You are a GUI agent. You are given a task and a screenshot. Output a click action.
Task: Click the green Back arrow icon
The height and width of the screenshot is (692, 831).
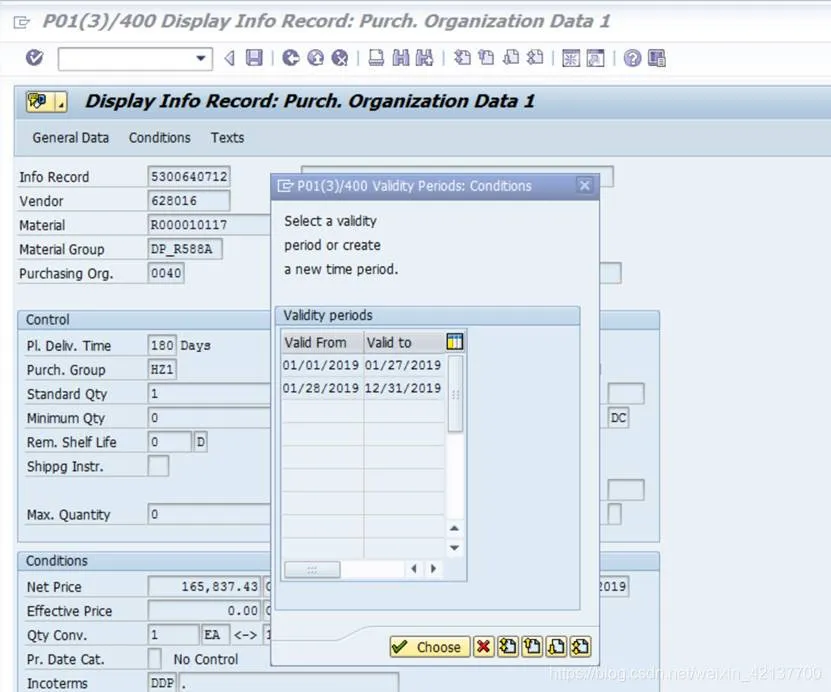pyautogui.click(x=290, y=58)
